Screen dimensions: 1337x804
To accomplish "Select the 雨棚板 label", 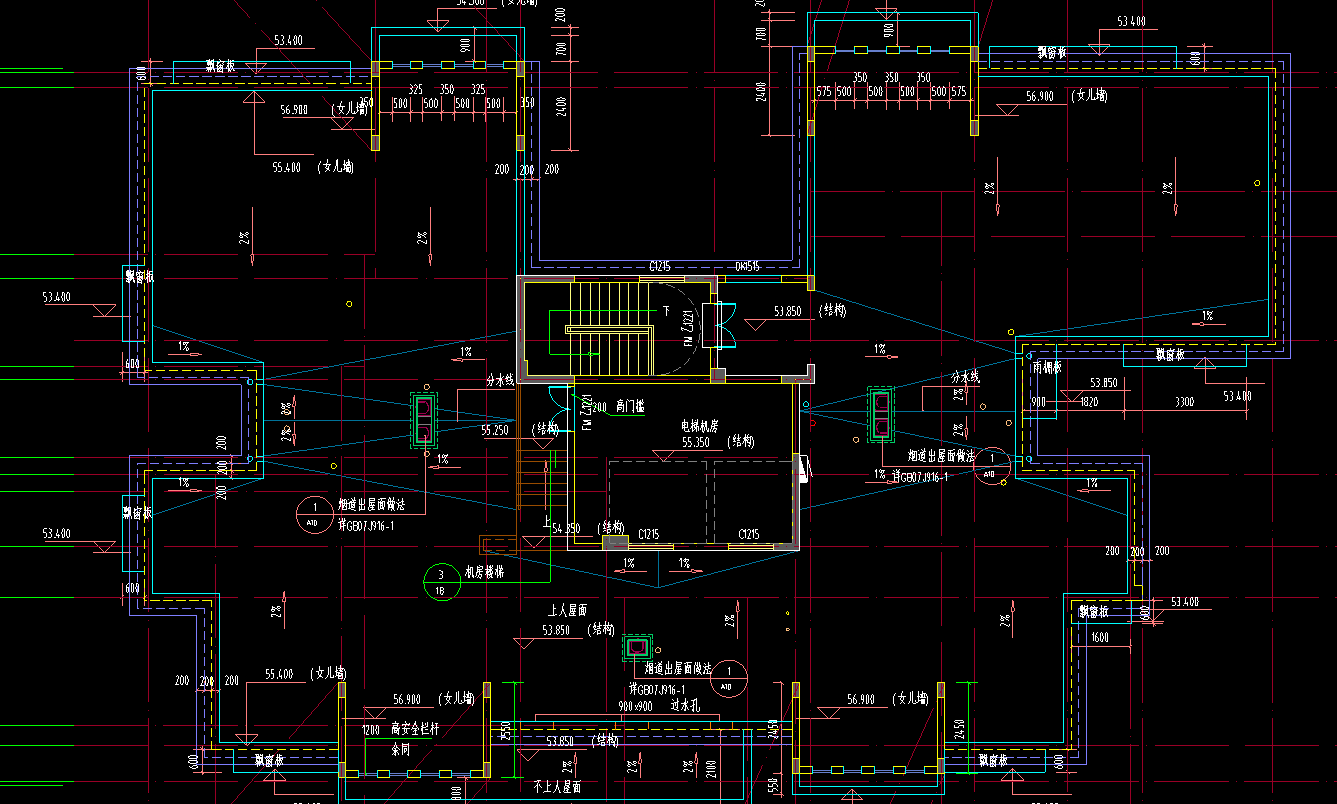I will [x=1048, y=367].
